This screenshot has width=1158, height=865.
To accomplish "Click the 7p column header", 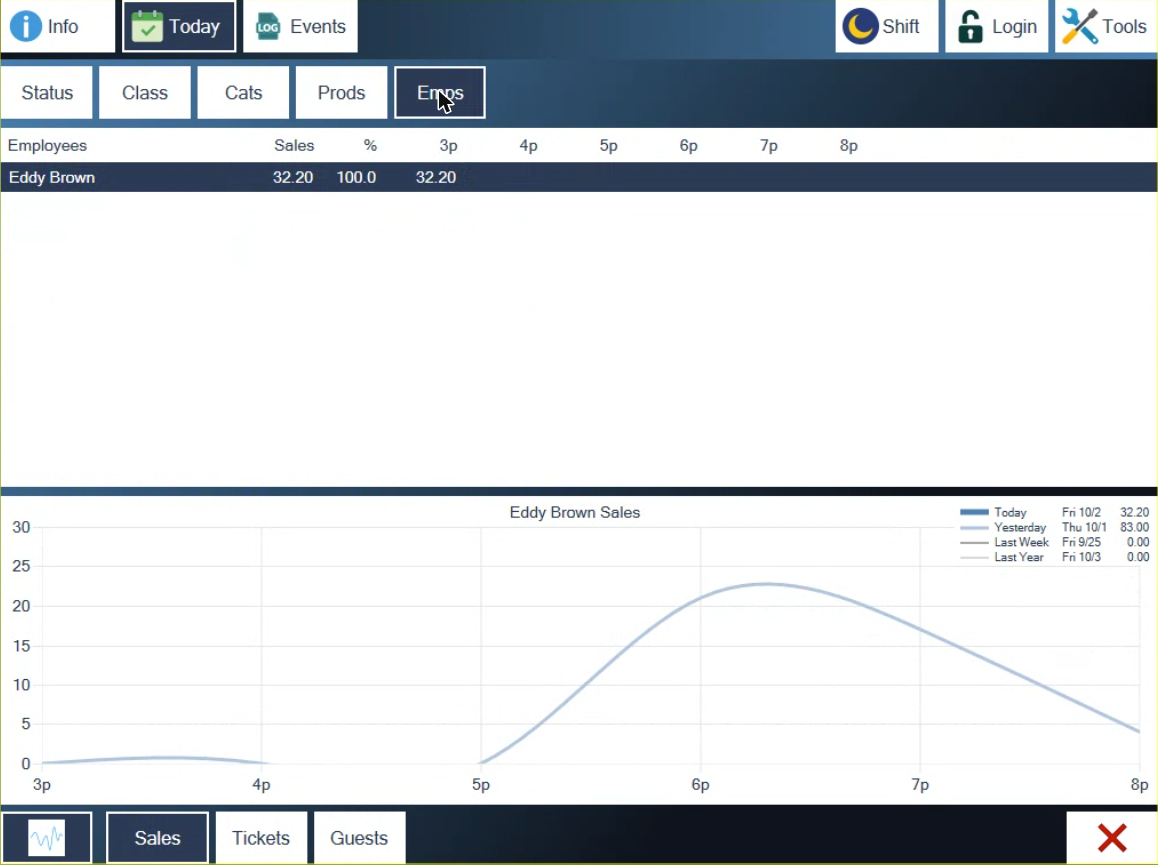I will pos(769,146).
